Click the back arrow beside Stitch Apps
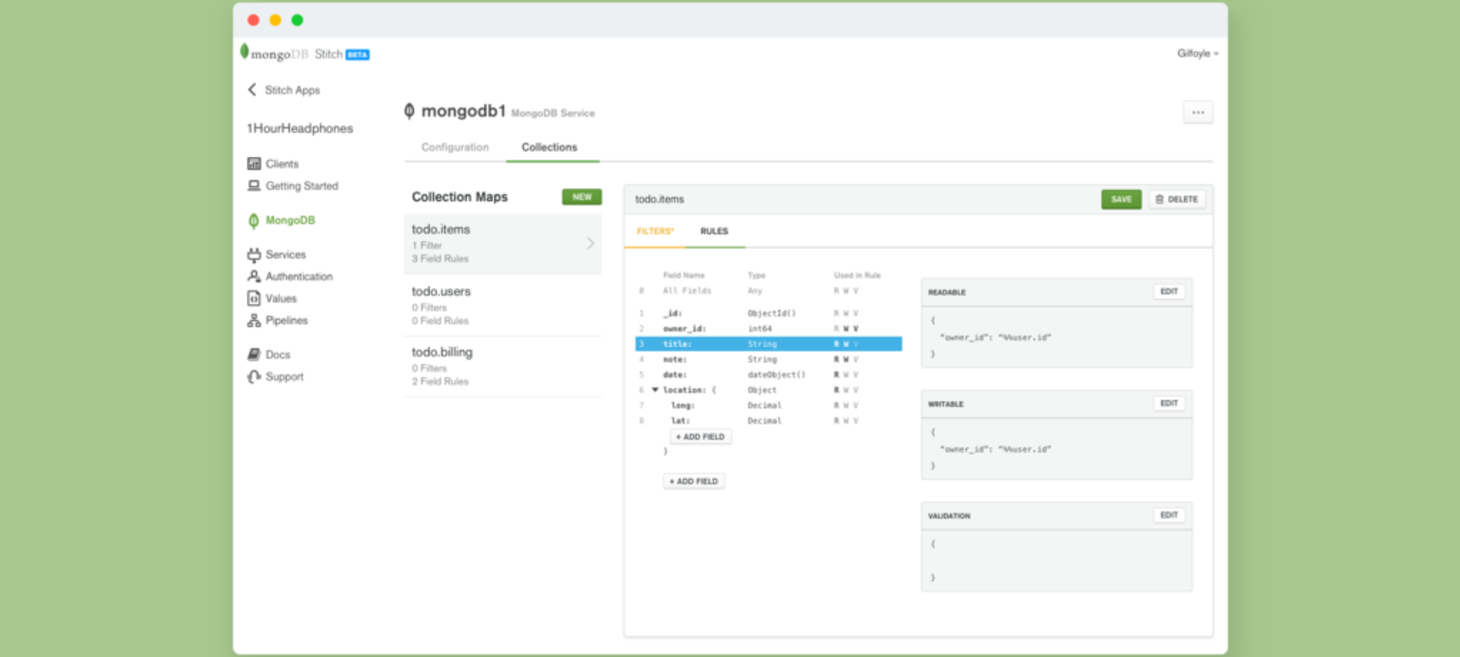The width and height of the screenshot is (1460, 657). (252, 90)
